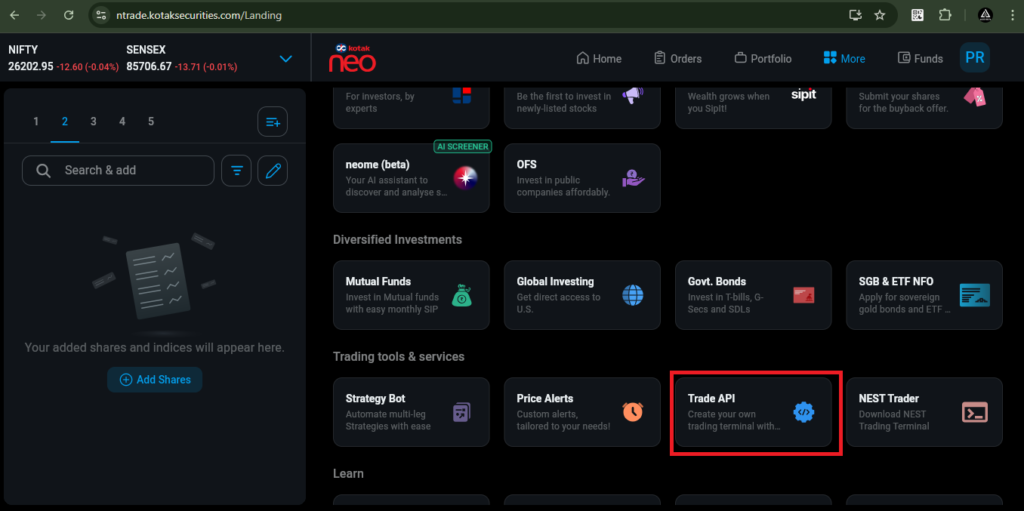The image size is (1024, 511).
Task: Click the add watchlist icon
Action: coord(272,122)
